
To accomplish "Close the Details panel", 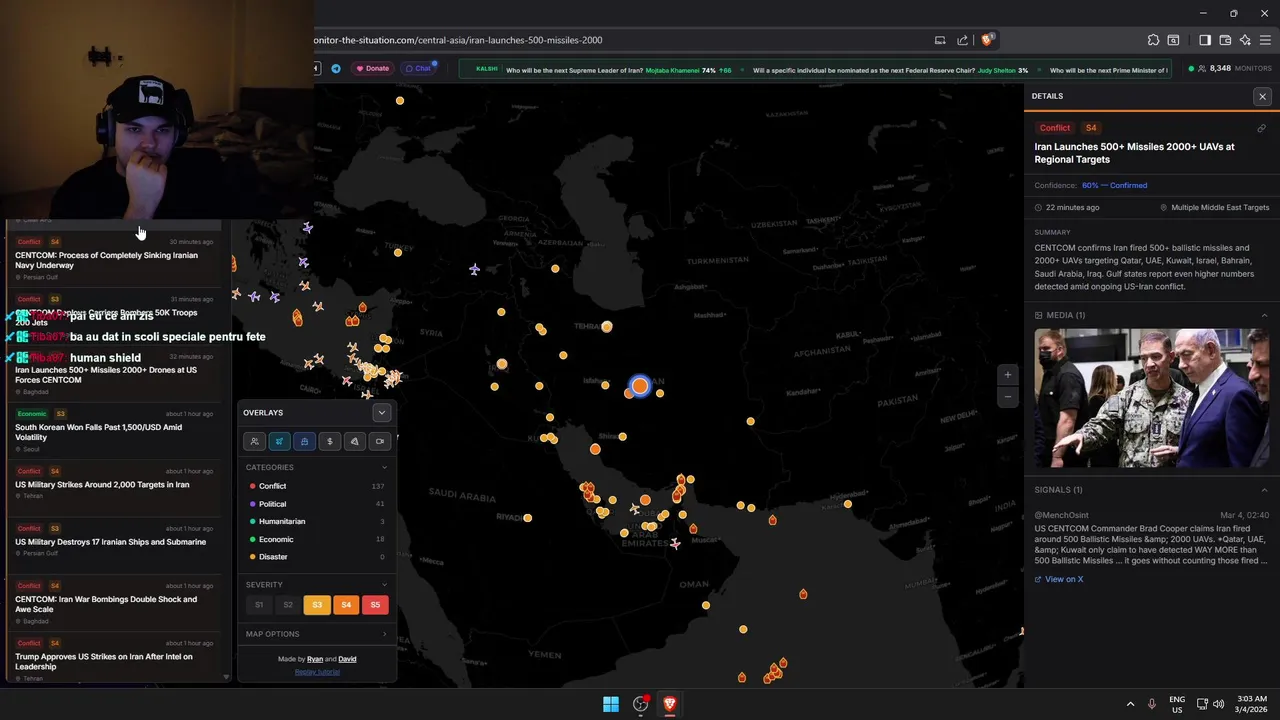I will [x=1262, y=96].
